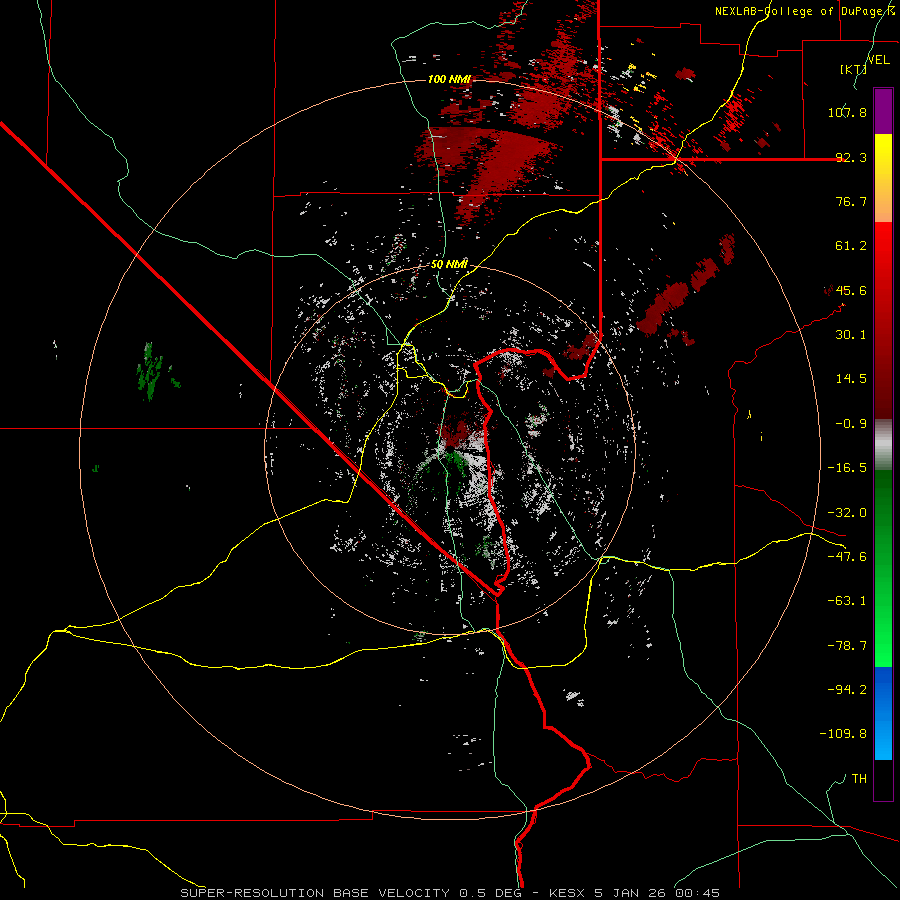900x900 pixels.
Task: Select the 45.6 legend value
Action: point(851,290)
